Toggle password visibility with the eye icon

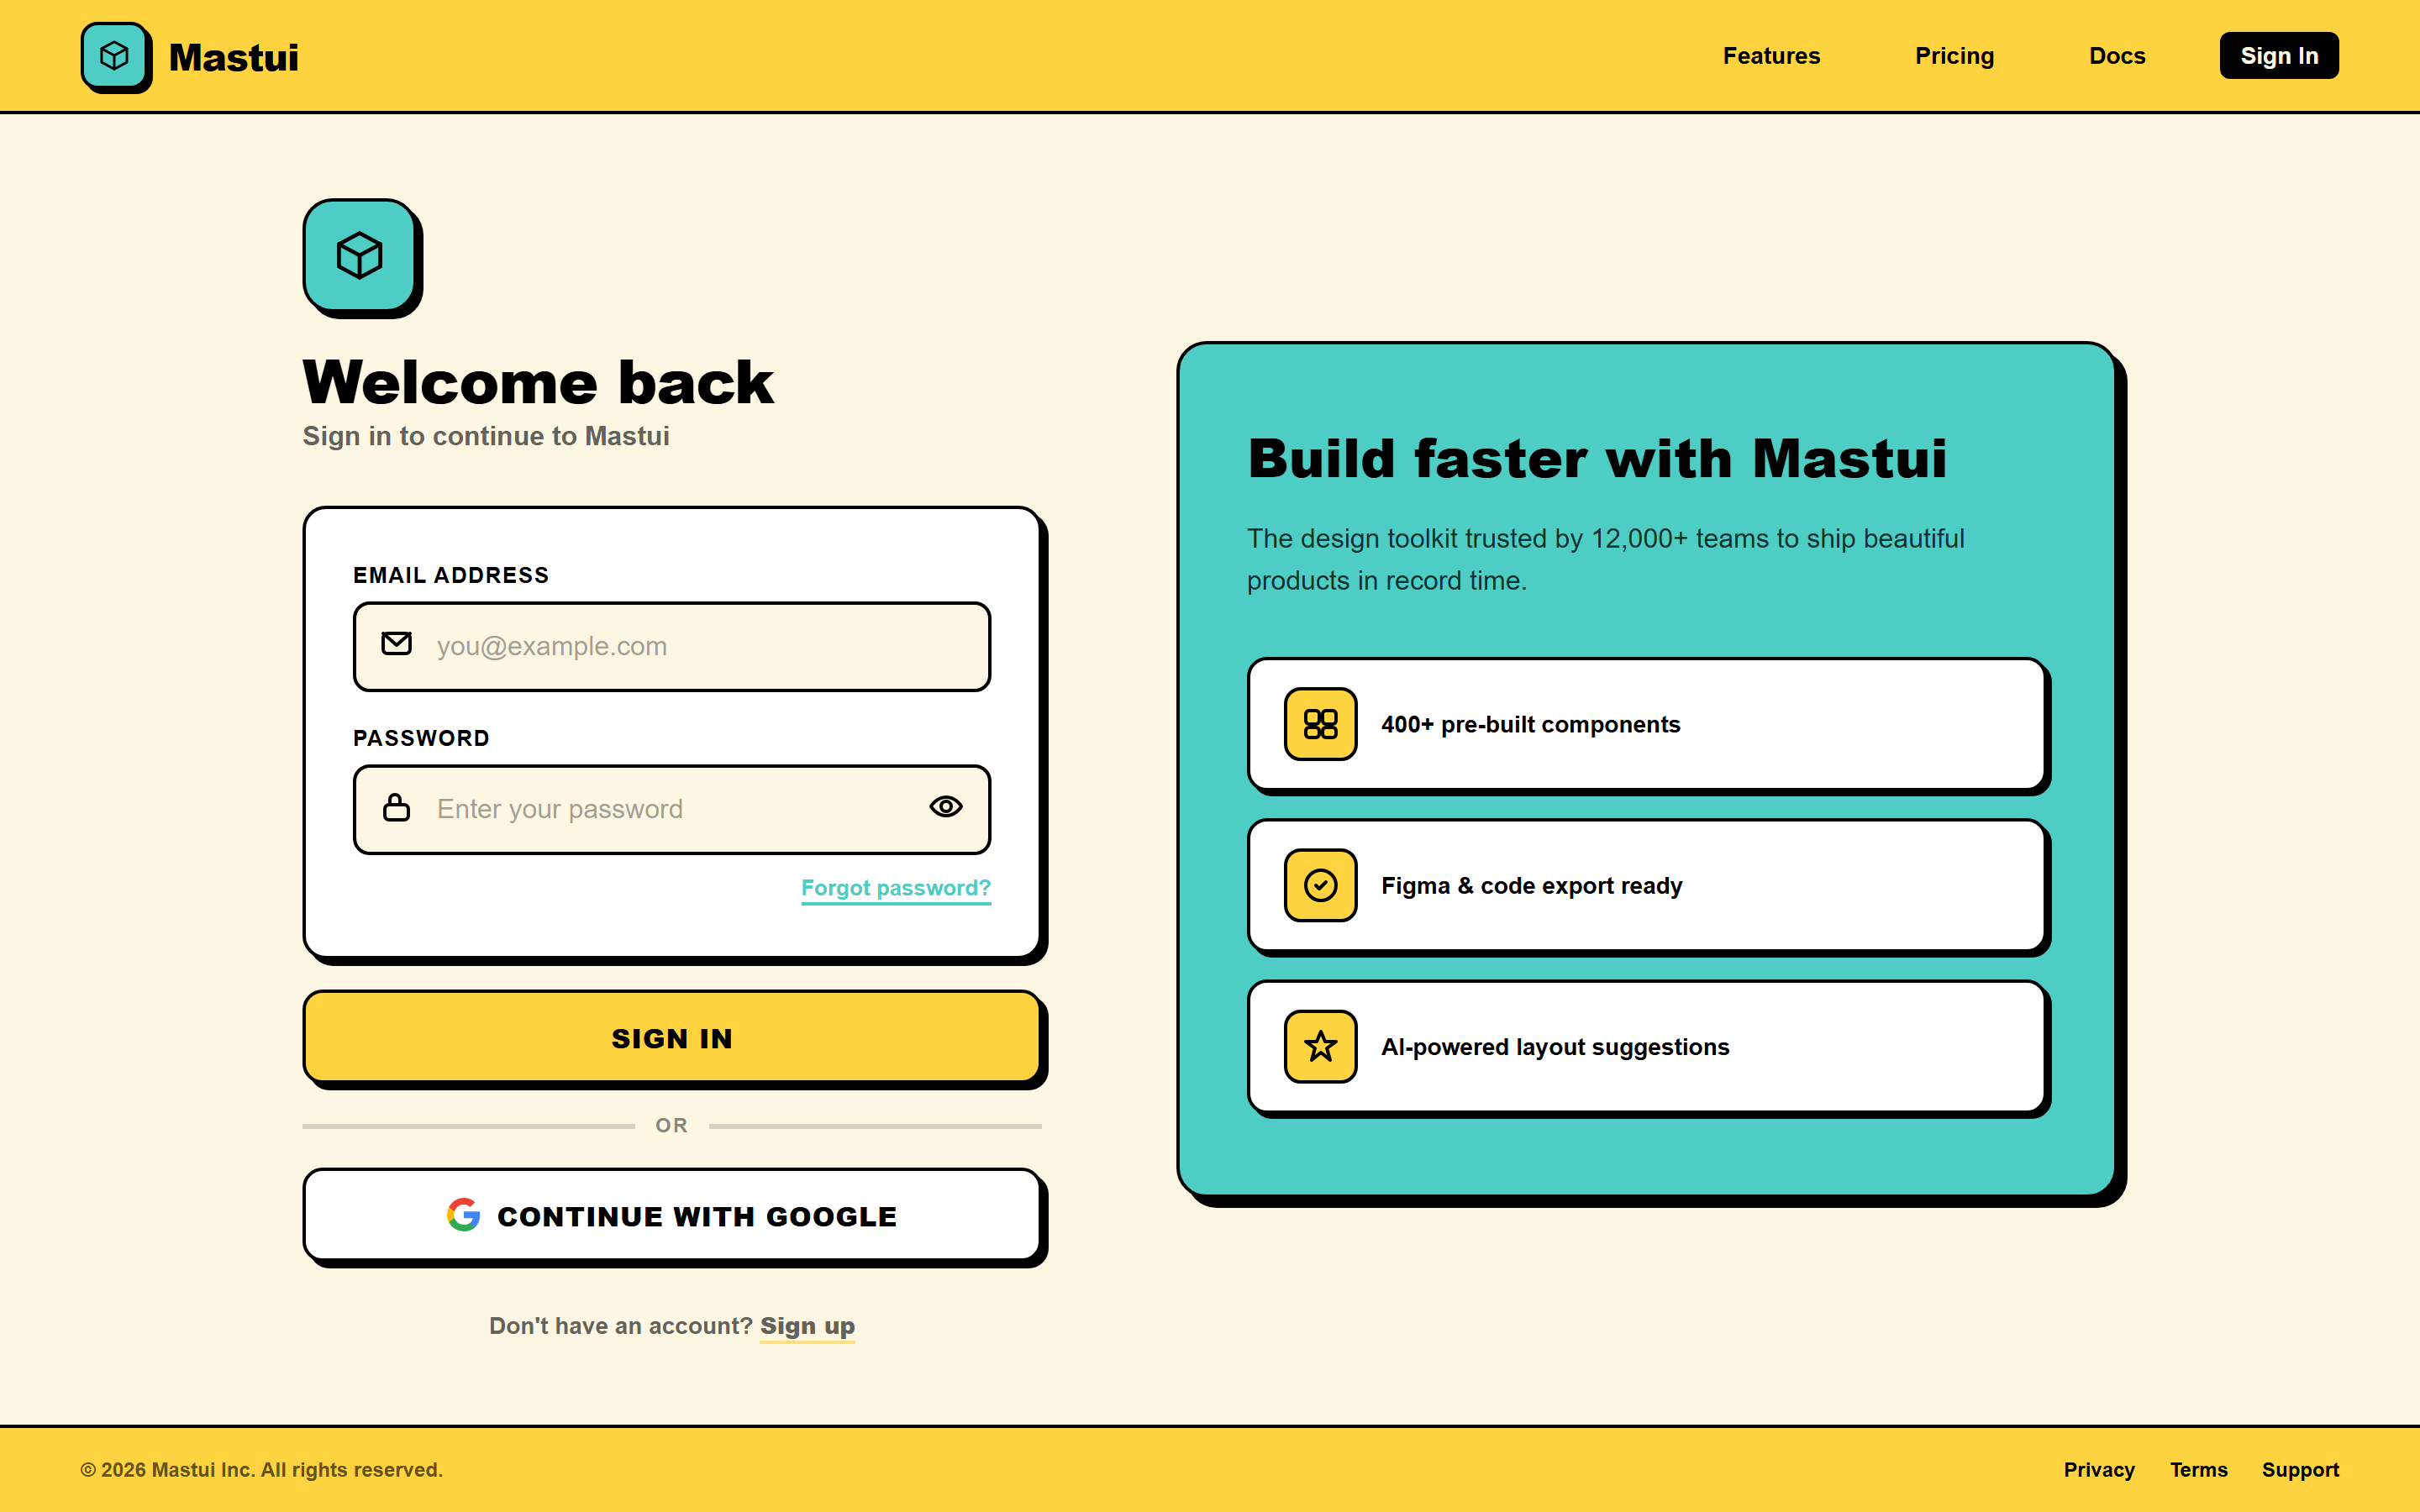tap(946, 806)
